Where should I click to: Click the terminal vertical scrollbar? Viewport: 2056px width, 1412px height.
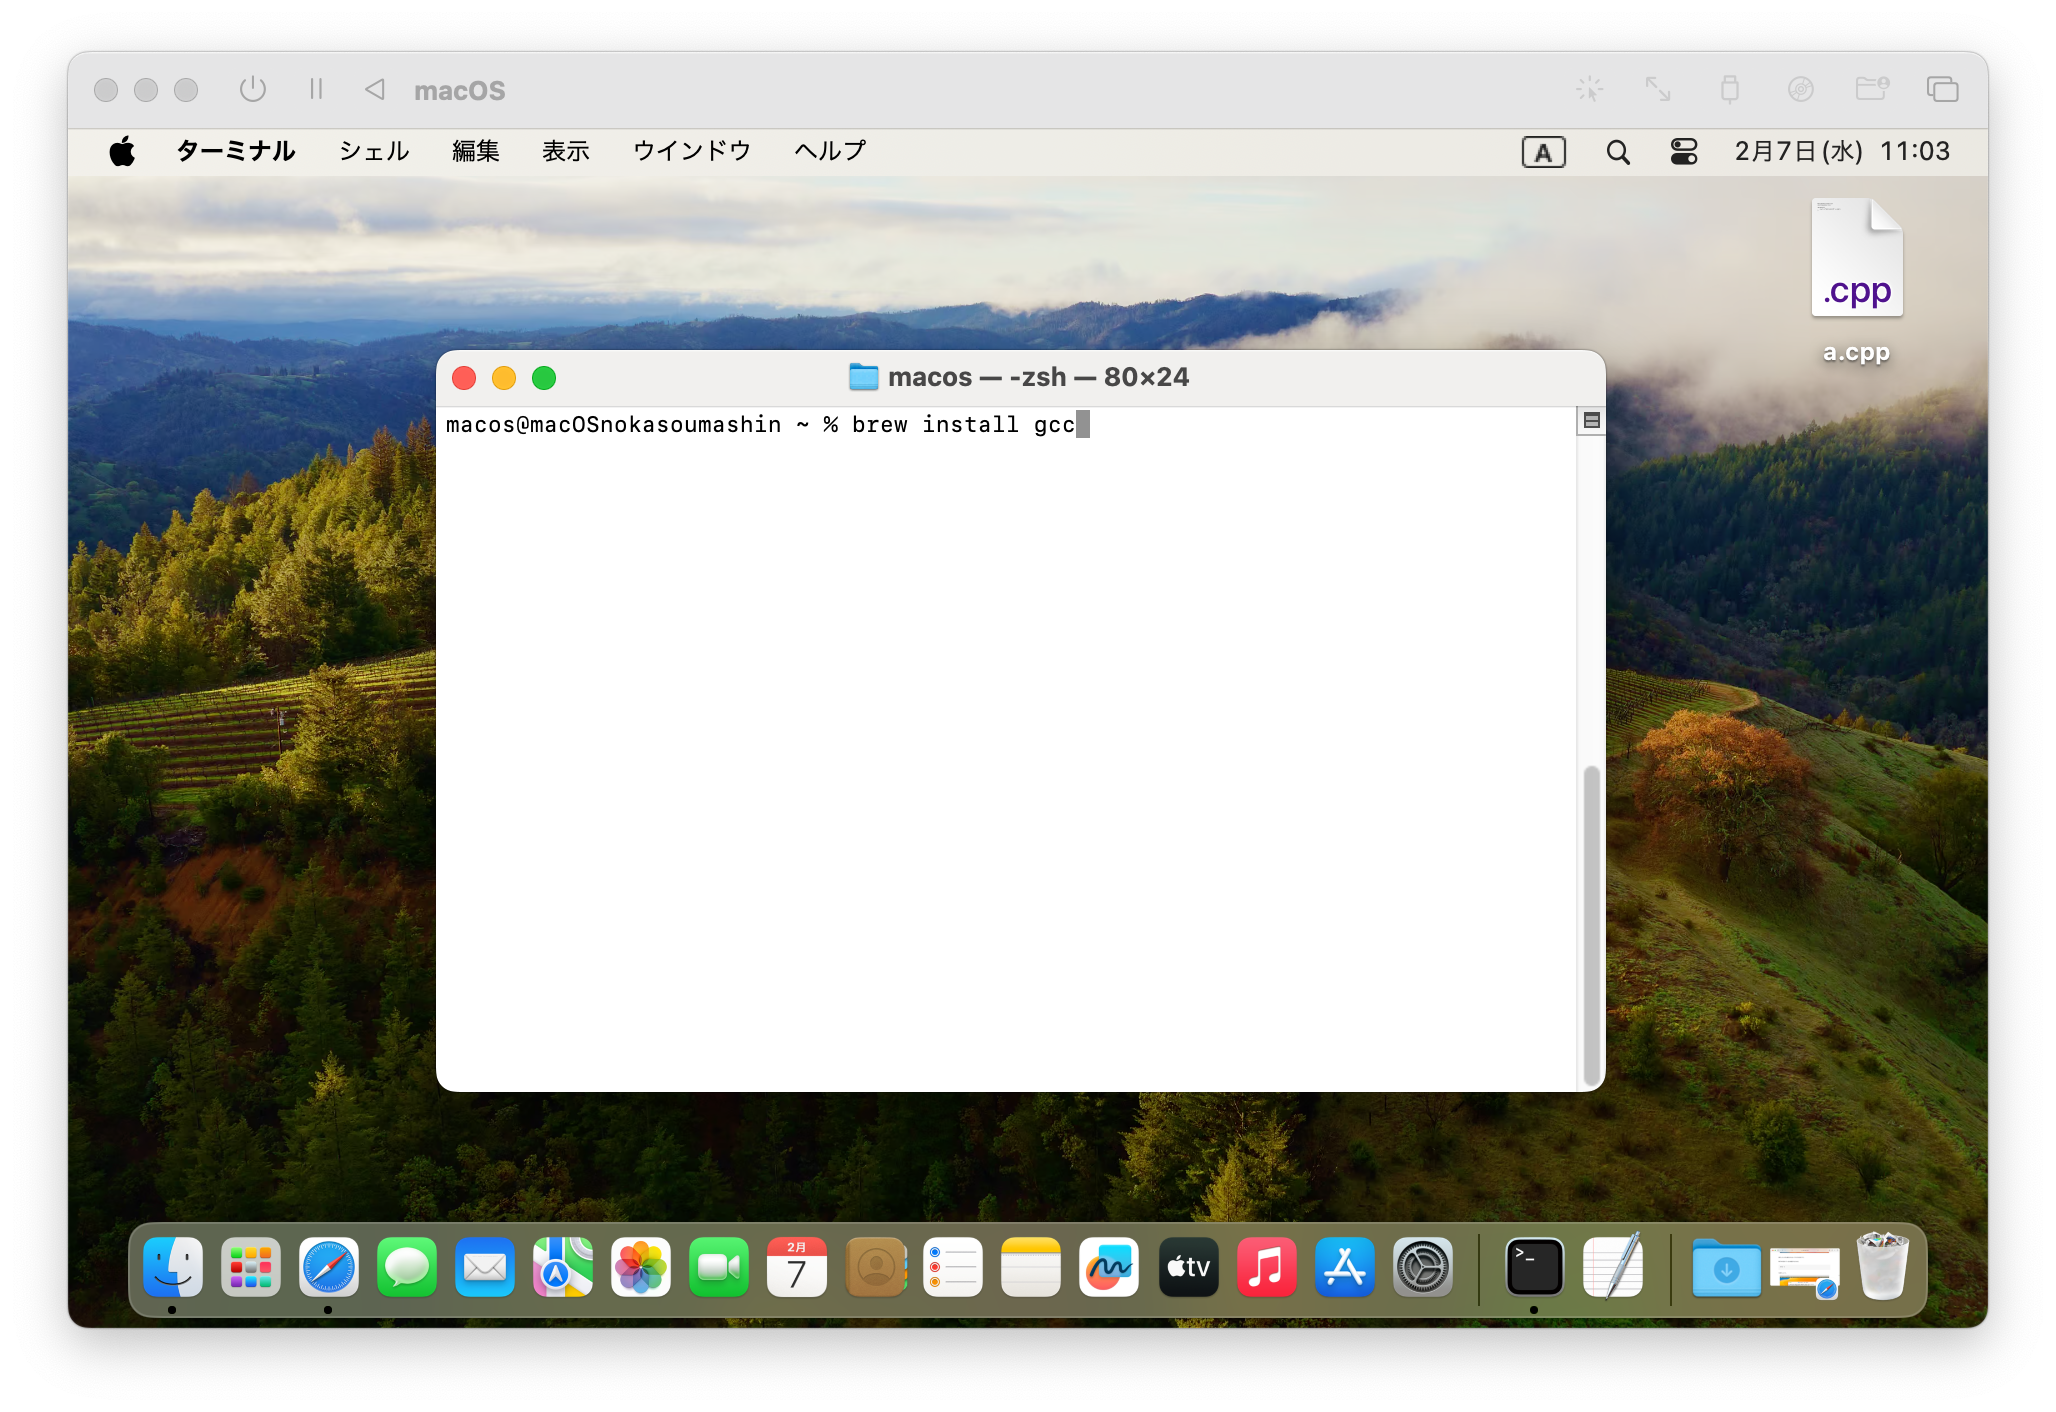point(1591,925)
